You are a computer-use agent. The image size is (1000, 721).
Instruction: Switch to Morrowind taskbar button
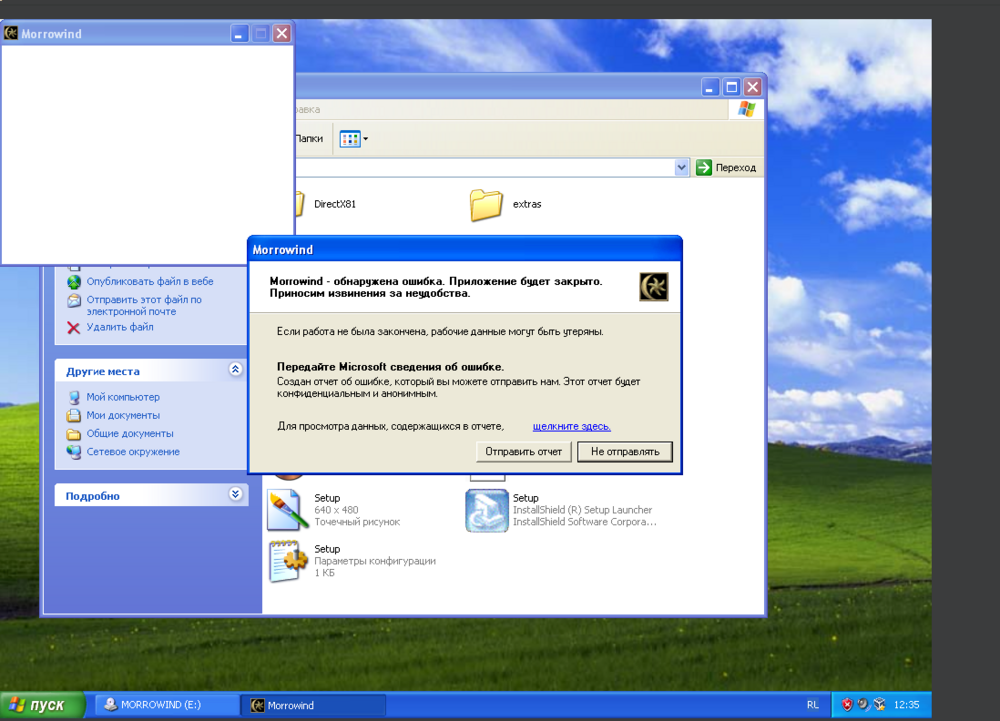[x=313, y=705]
